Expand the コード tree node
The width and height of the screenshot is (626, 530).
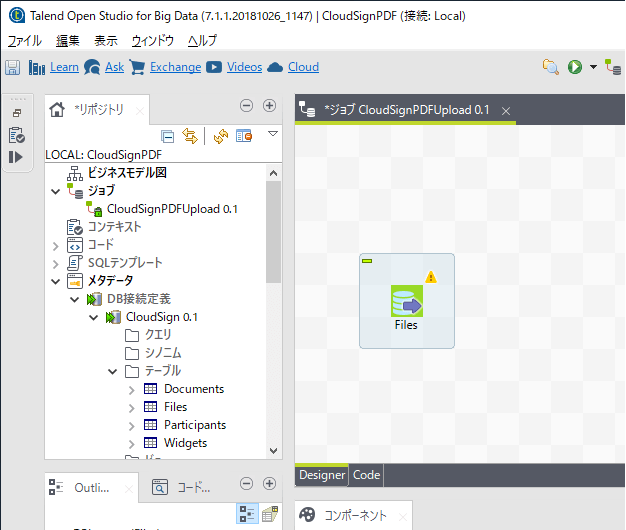pyautogui.click(x=56, y=246)
